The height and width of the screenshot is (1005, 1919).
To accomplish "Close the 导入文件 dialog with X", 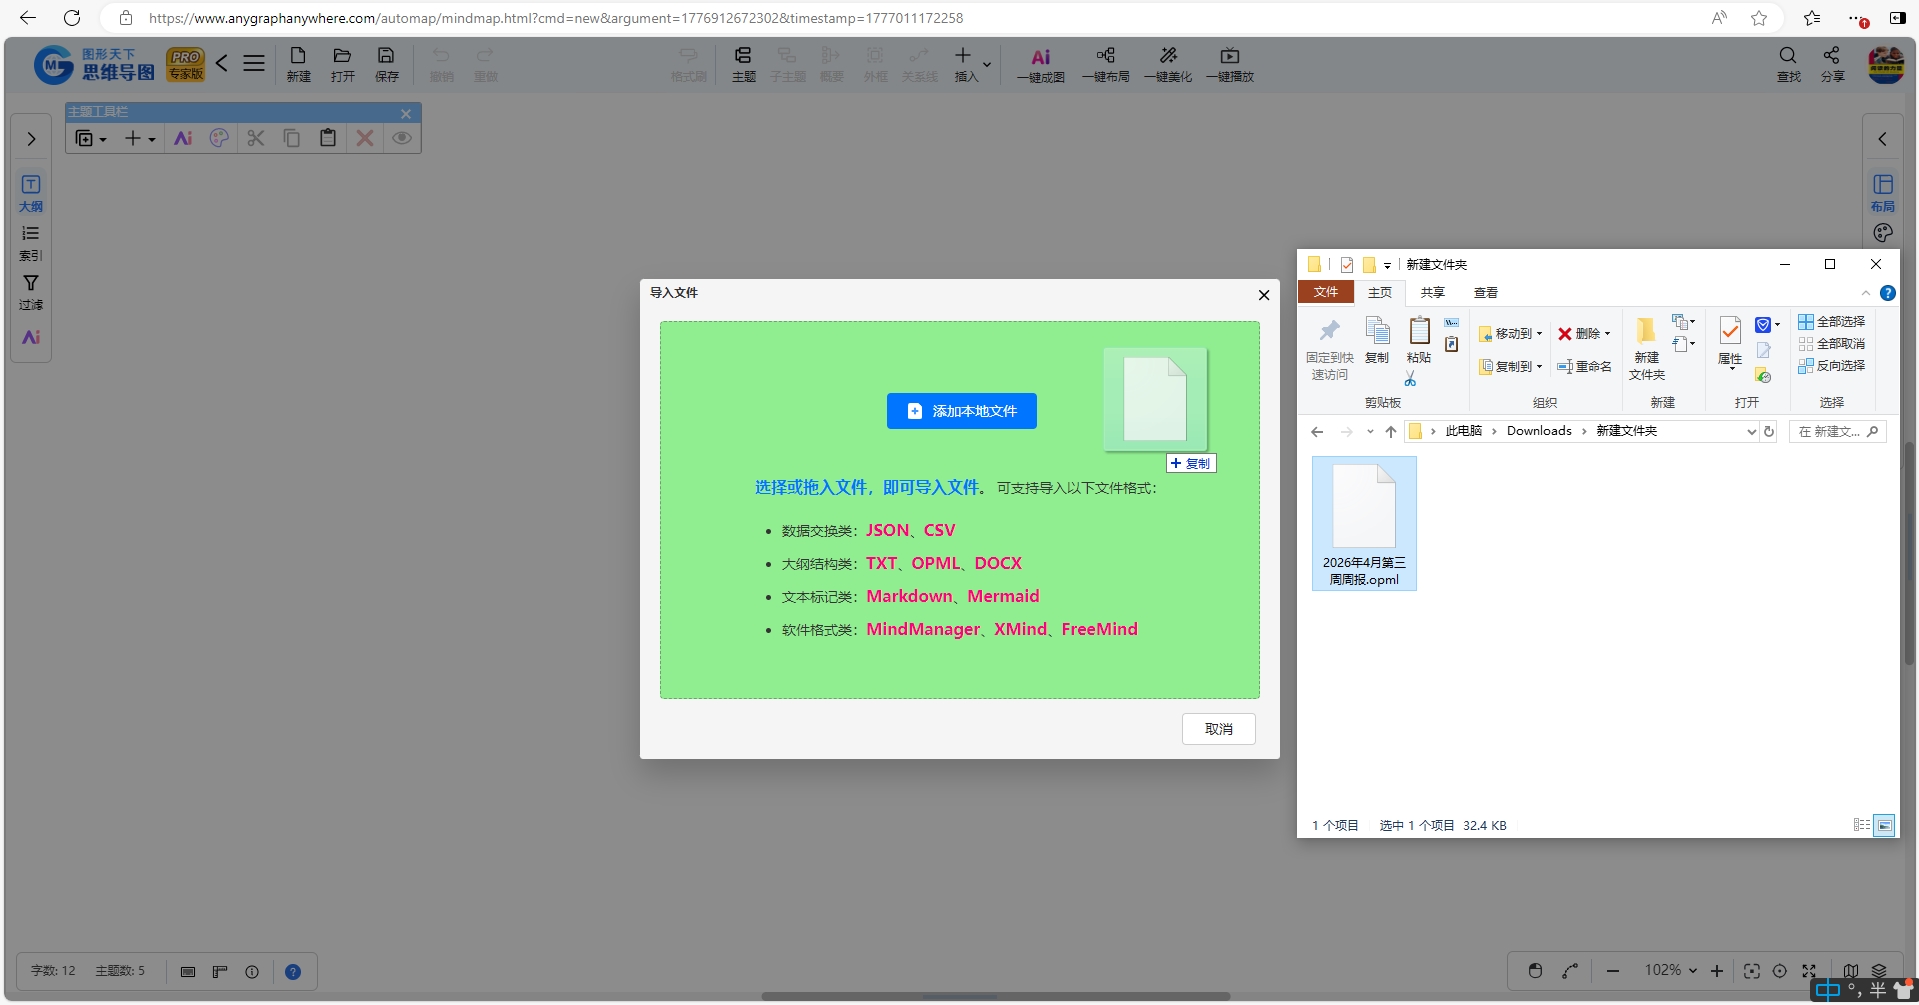I will (x=1264, y=295).
